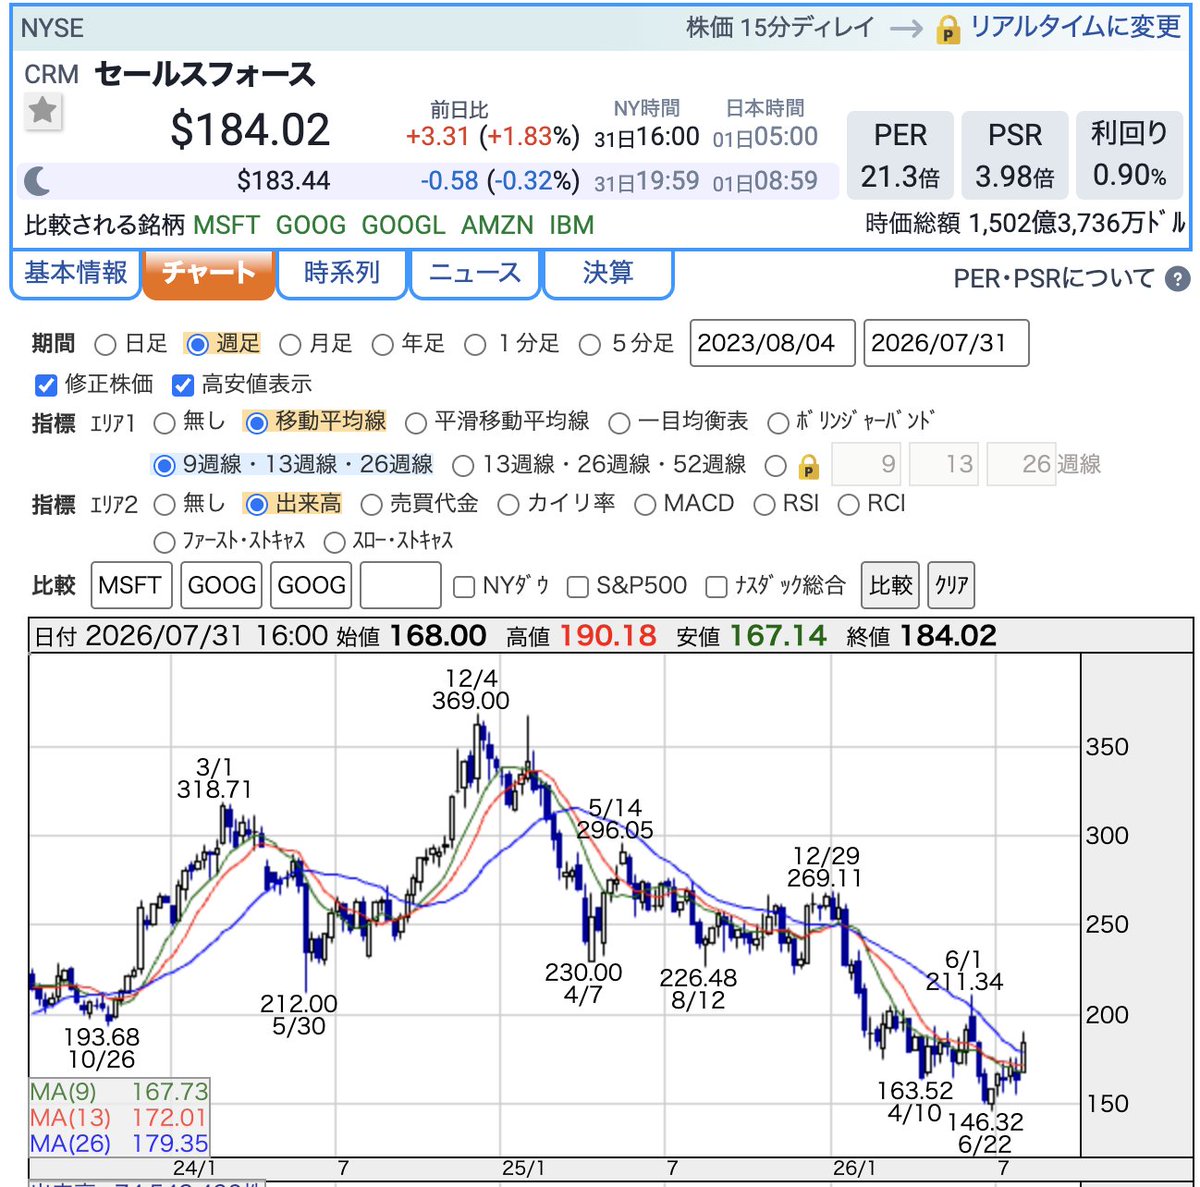This screenshot has width=1200, height=1187.
Task: Select the 1分足 period radio button
Action: tap(476, 345)
